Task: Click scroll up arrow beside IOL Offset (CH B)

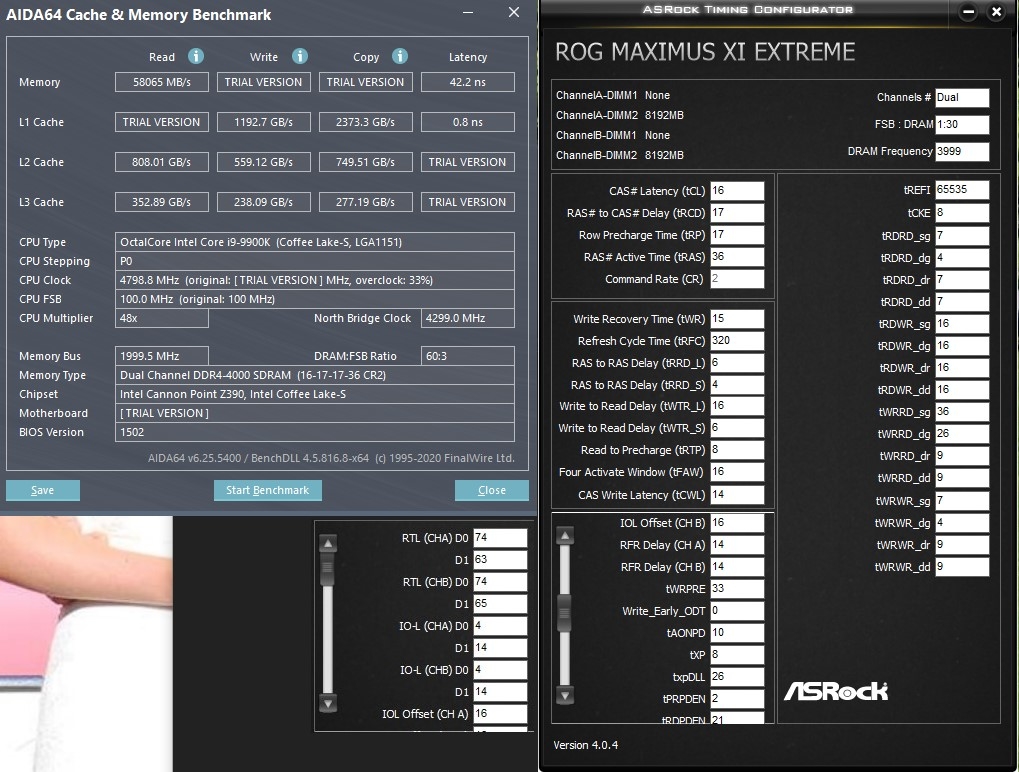Action: pyautogui.click(x=565, y=536)
